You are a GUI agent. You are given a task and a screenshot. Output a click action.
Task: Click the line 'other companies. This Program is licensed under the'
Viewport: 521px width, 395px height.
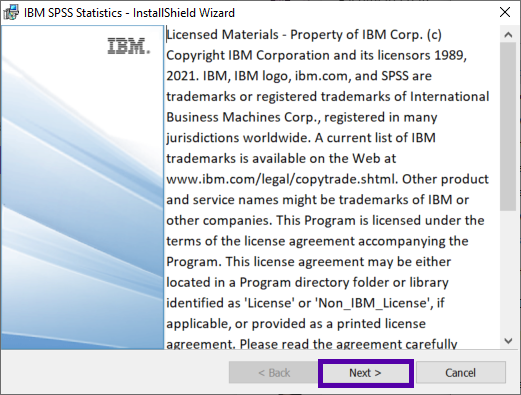(x=325, y=221)
